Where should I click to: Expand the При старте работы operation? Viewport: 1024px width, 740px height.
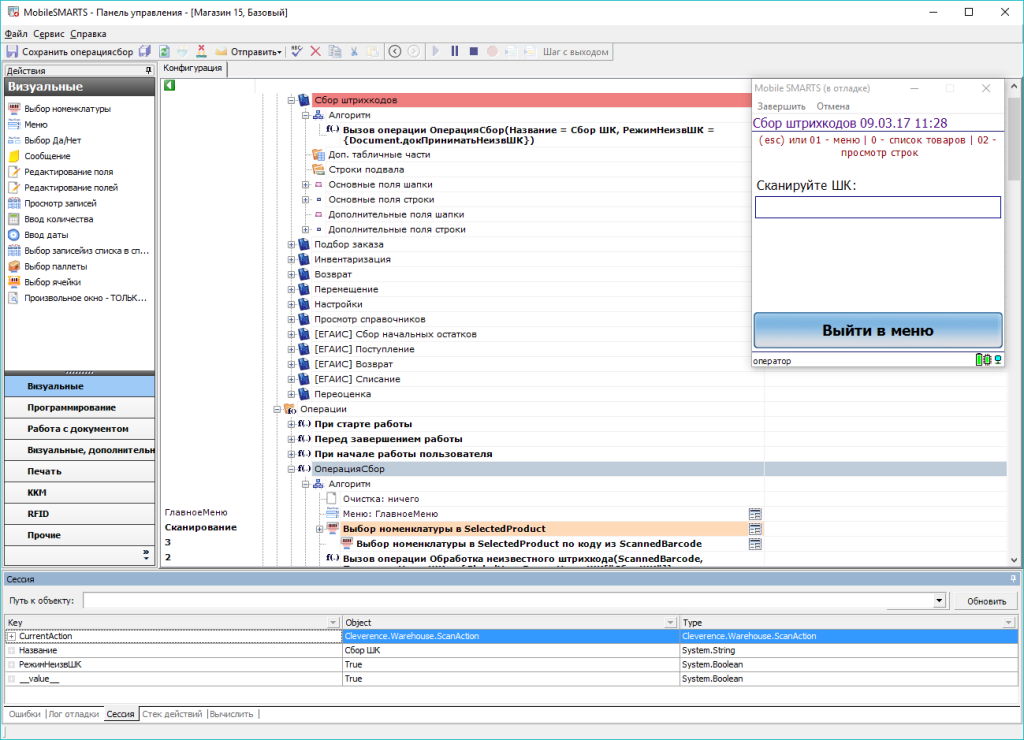point(291,424)
